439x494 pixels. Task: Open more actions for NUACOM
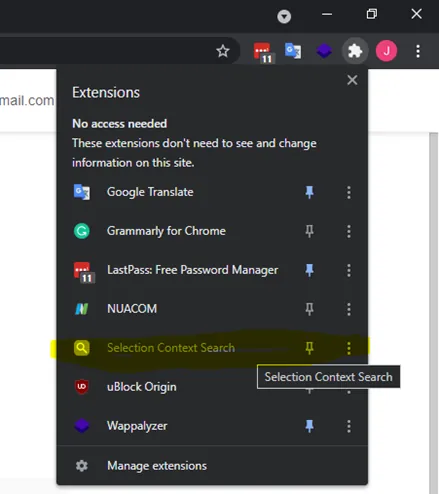coord(349,309)
